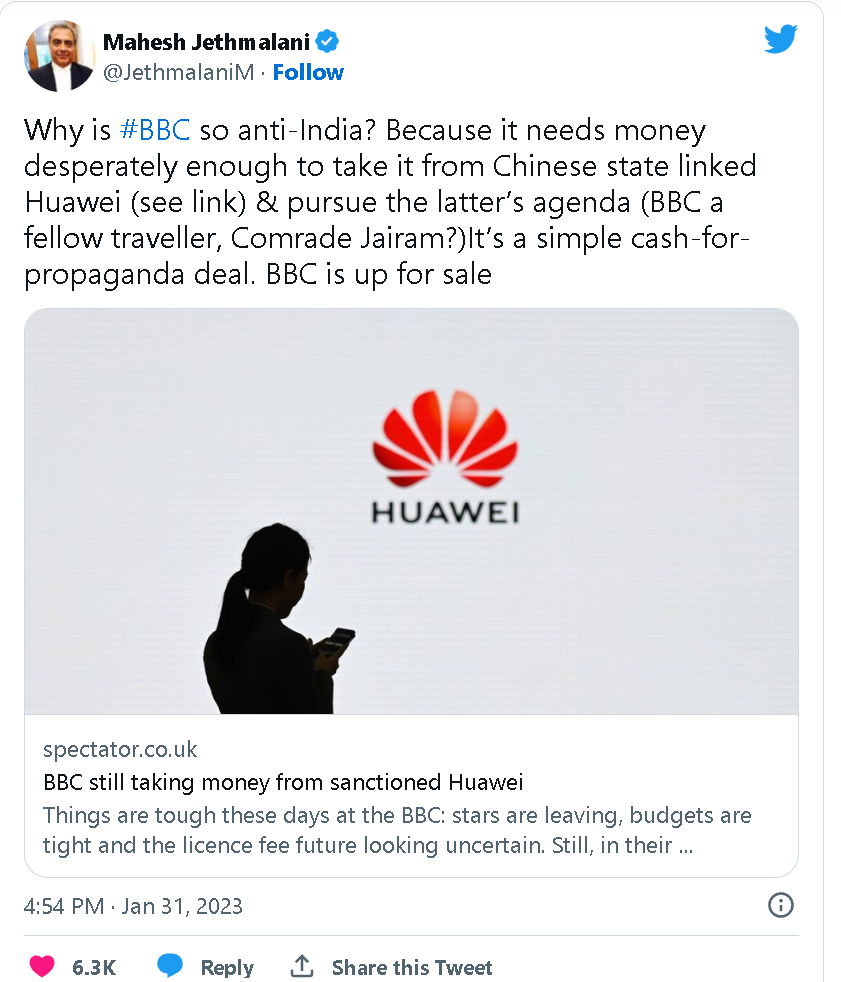Follow Mahesh Jethmalani
The height and width of the screenshot is (982, 841).
click(308, 72)
